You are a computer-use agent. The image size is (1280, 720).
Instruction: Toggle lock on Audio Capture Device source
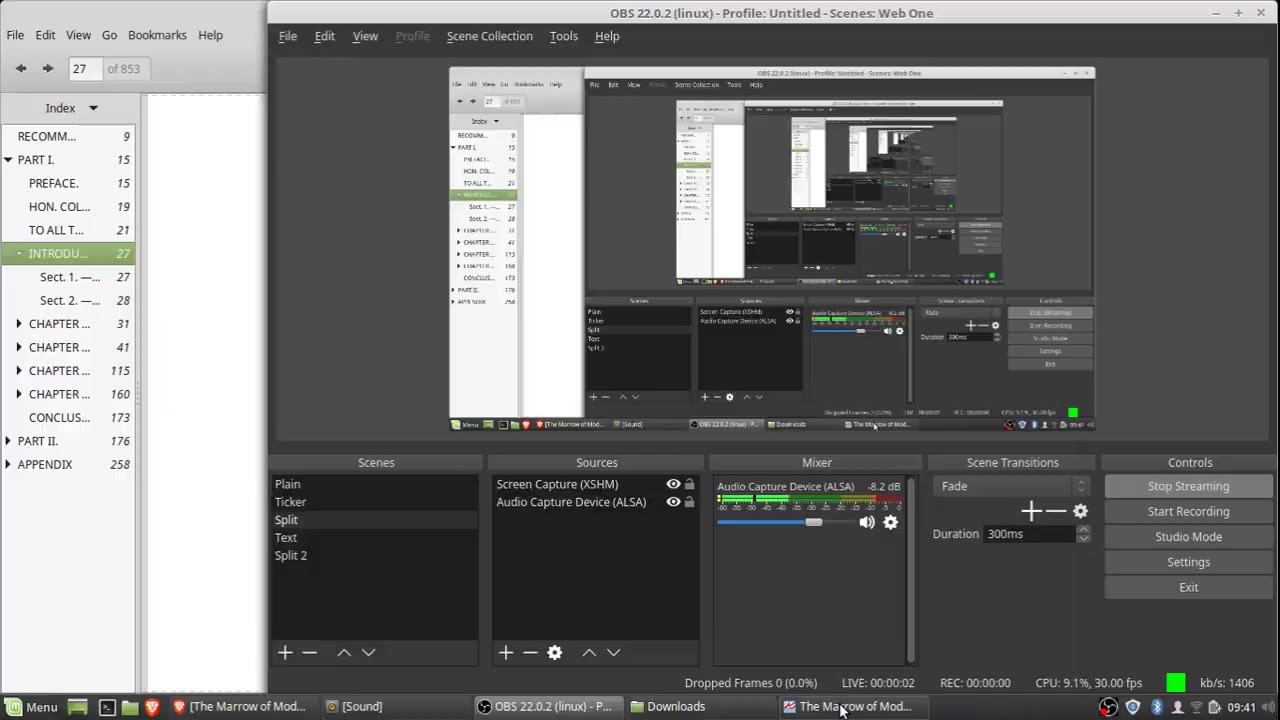tap(689, 502)
